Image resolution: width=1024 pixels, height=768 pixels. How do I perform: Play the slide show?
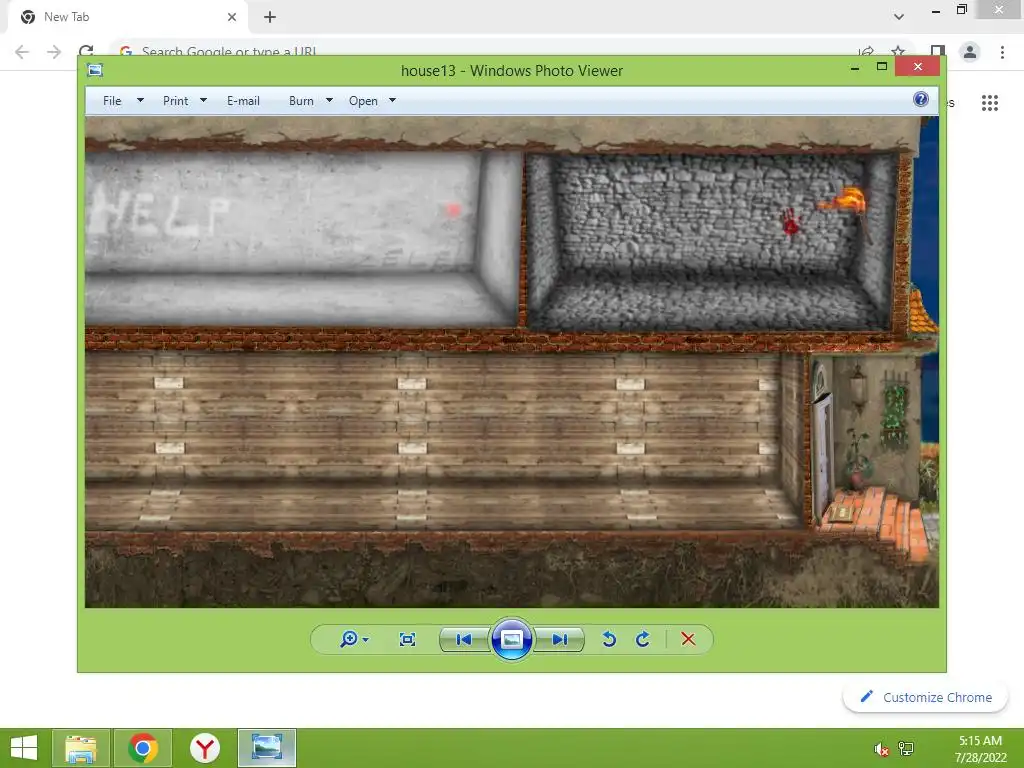point(511,639)
